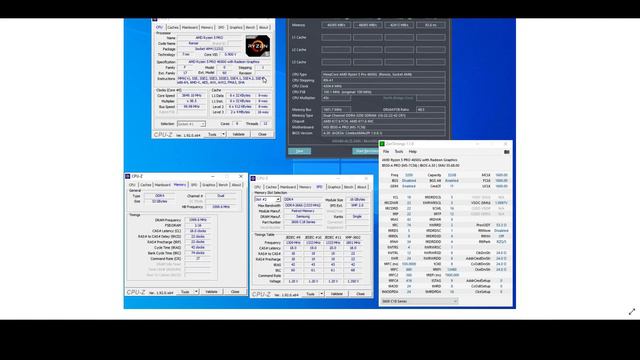Click the Close button in the CPU-Z SPD window
The image size is (640, 360).
point(360,294)
